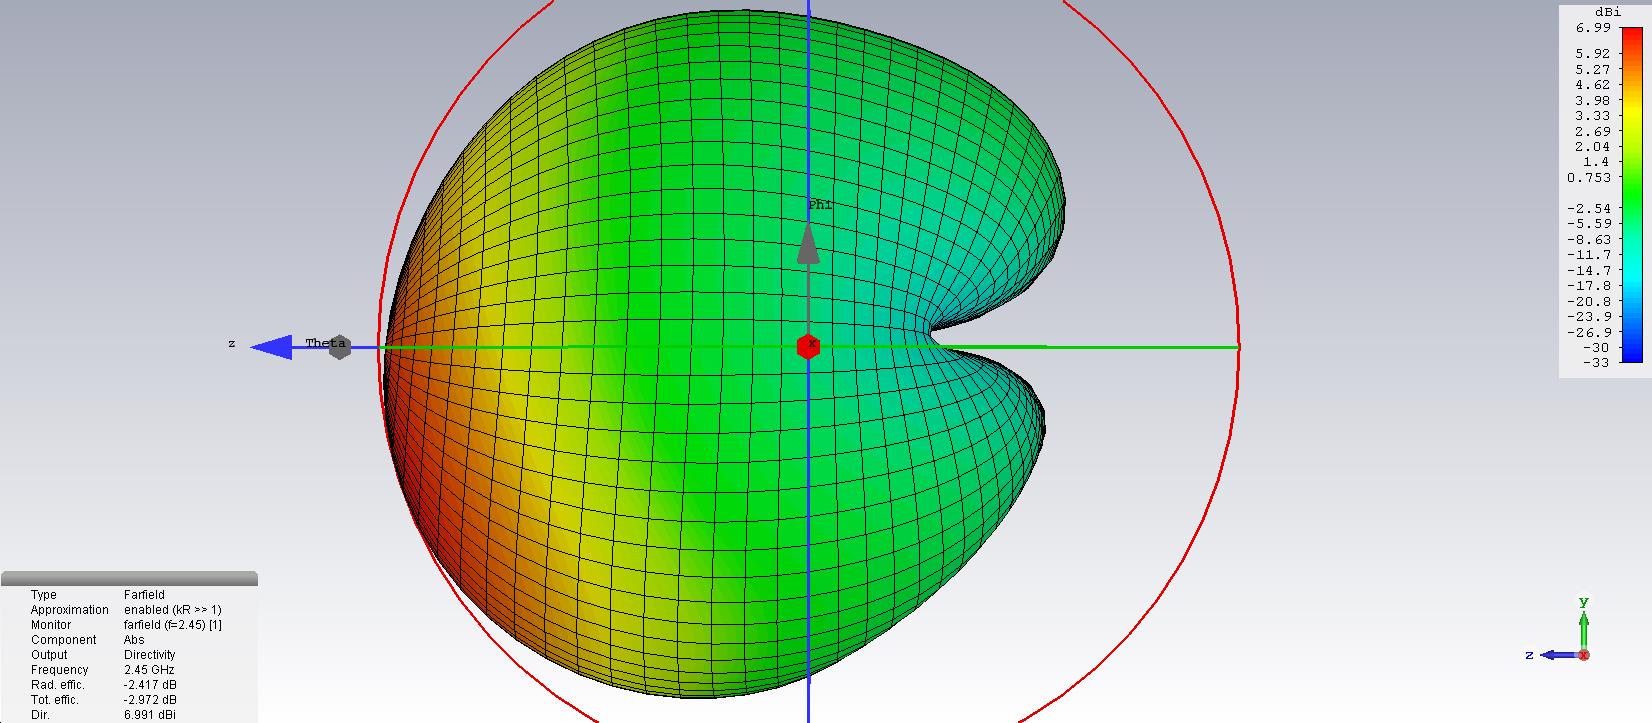Click the farfield (f=2.45) [1] monitor entry

[x=172, y=625]
